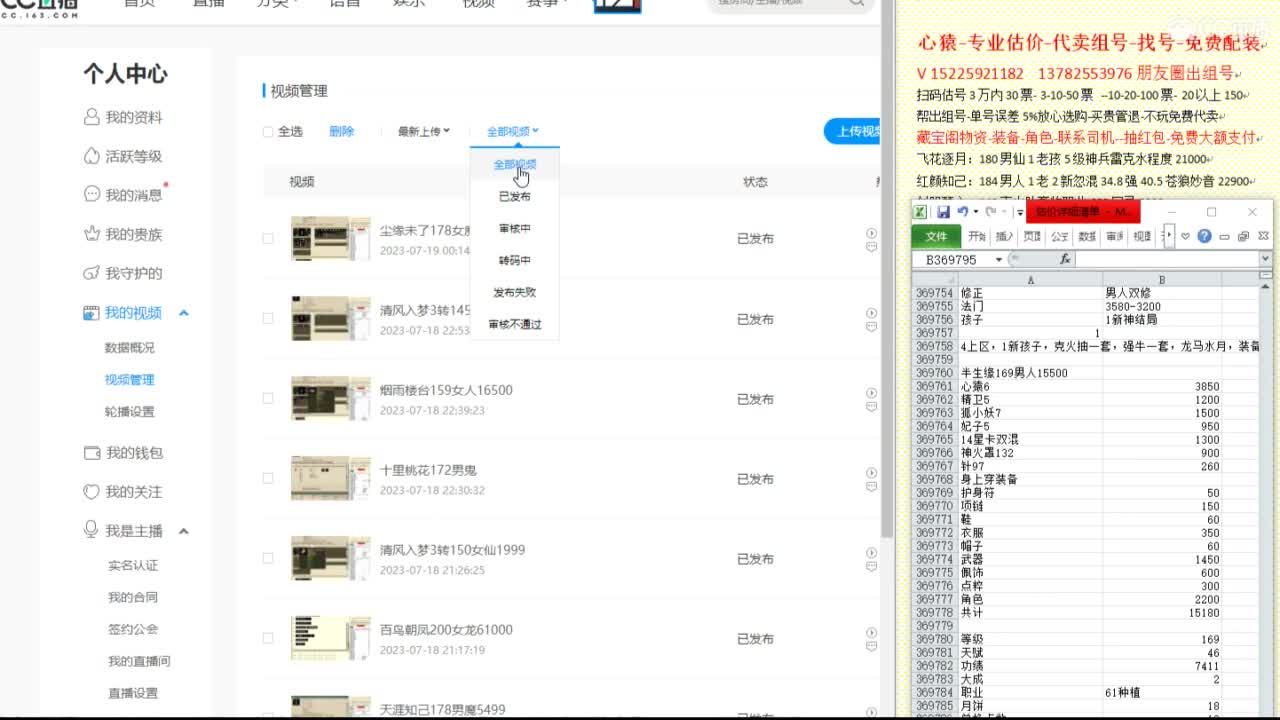1280x720 pixels.
Task: Click the Excel Undo icon
Action: 963,211
